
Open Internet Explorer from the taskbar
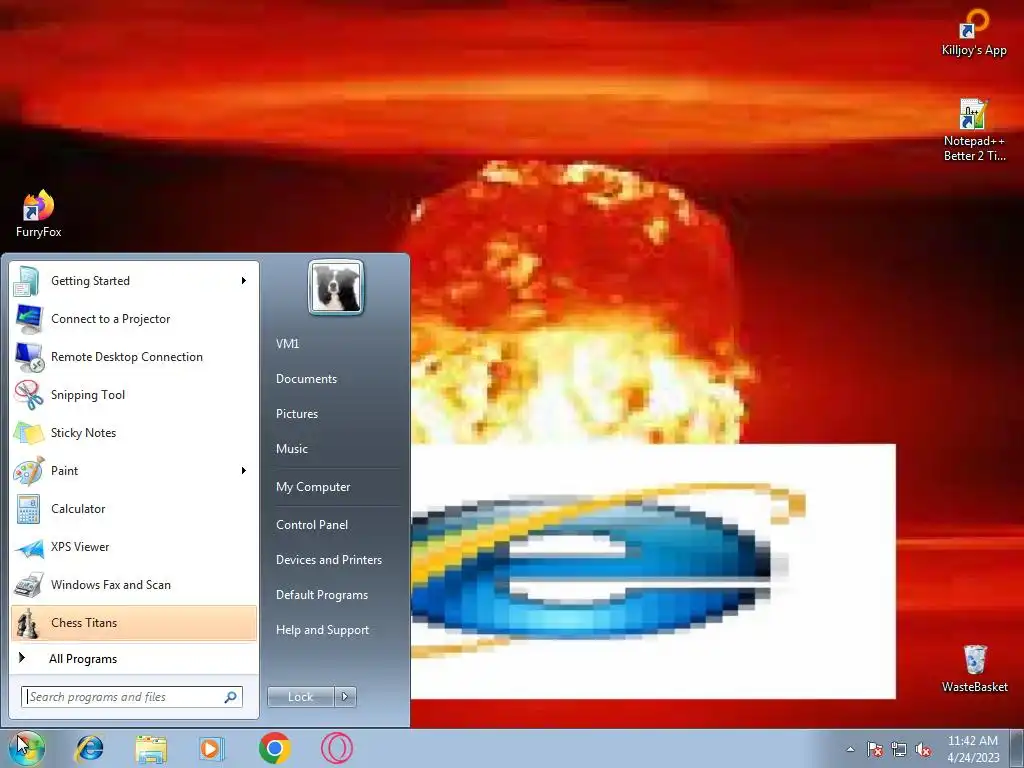(89, 748)
